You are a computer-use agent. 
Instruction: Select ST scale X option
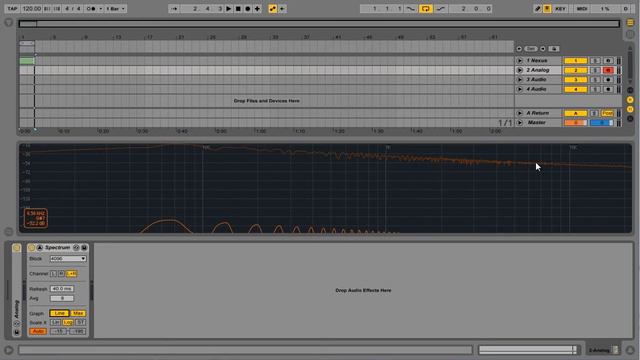click(x=80, y=322)
